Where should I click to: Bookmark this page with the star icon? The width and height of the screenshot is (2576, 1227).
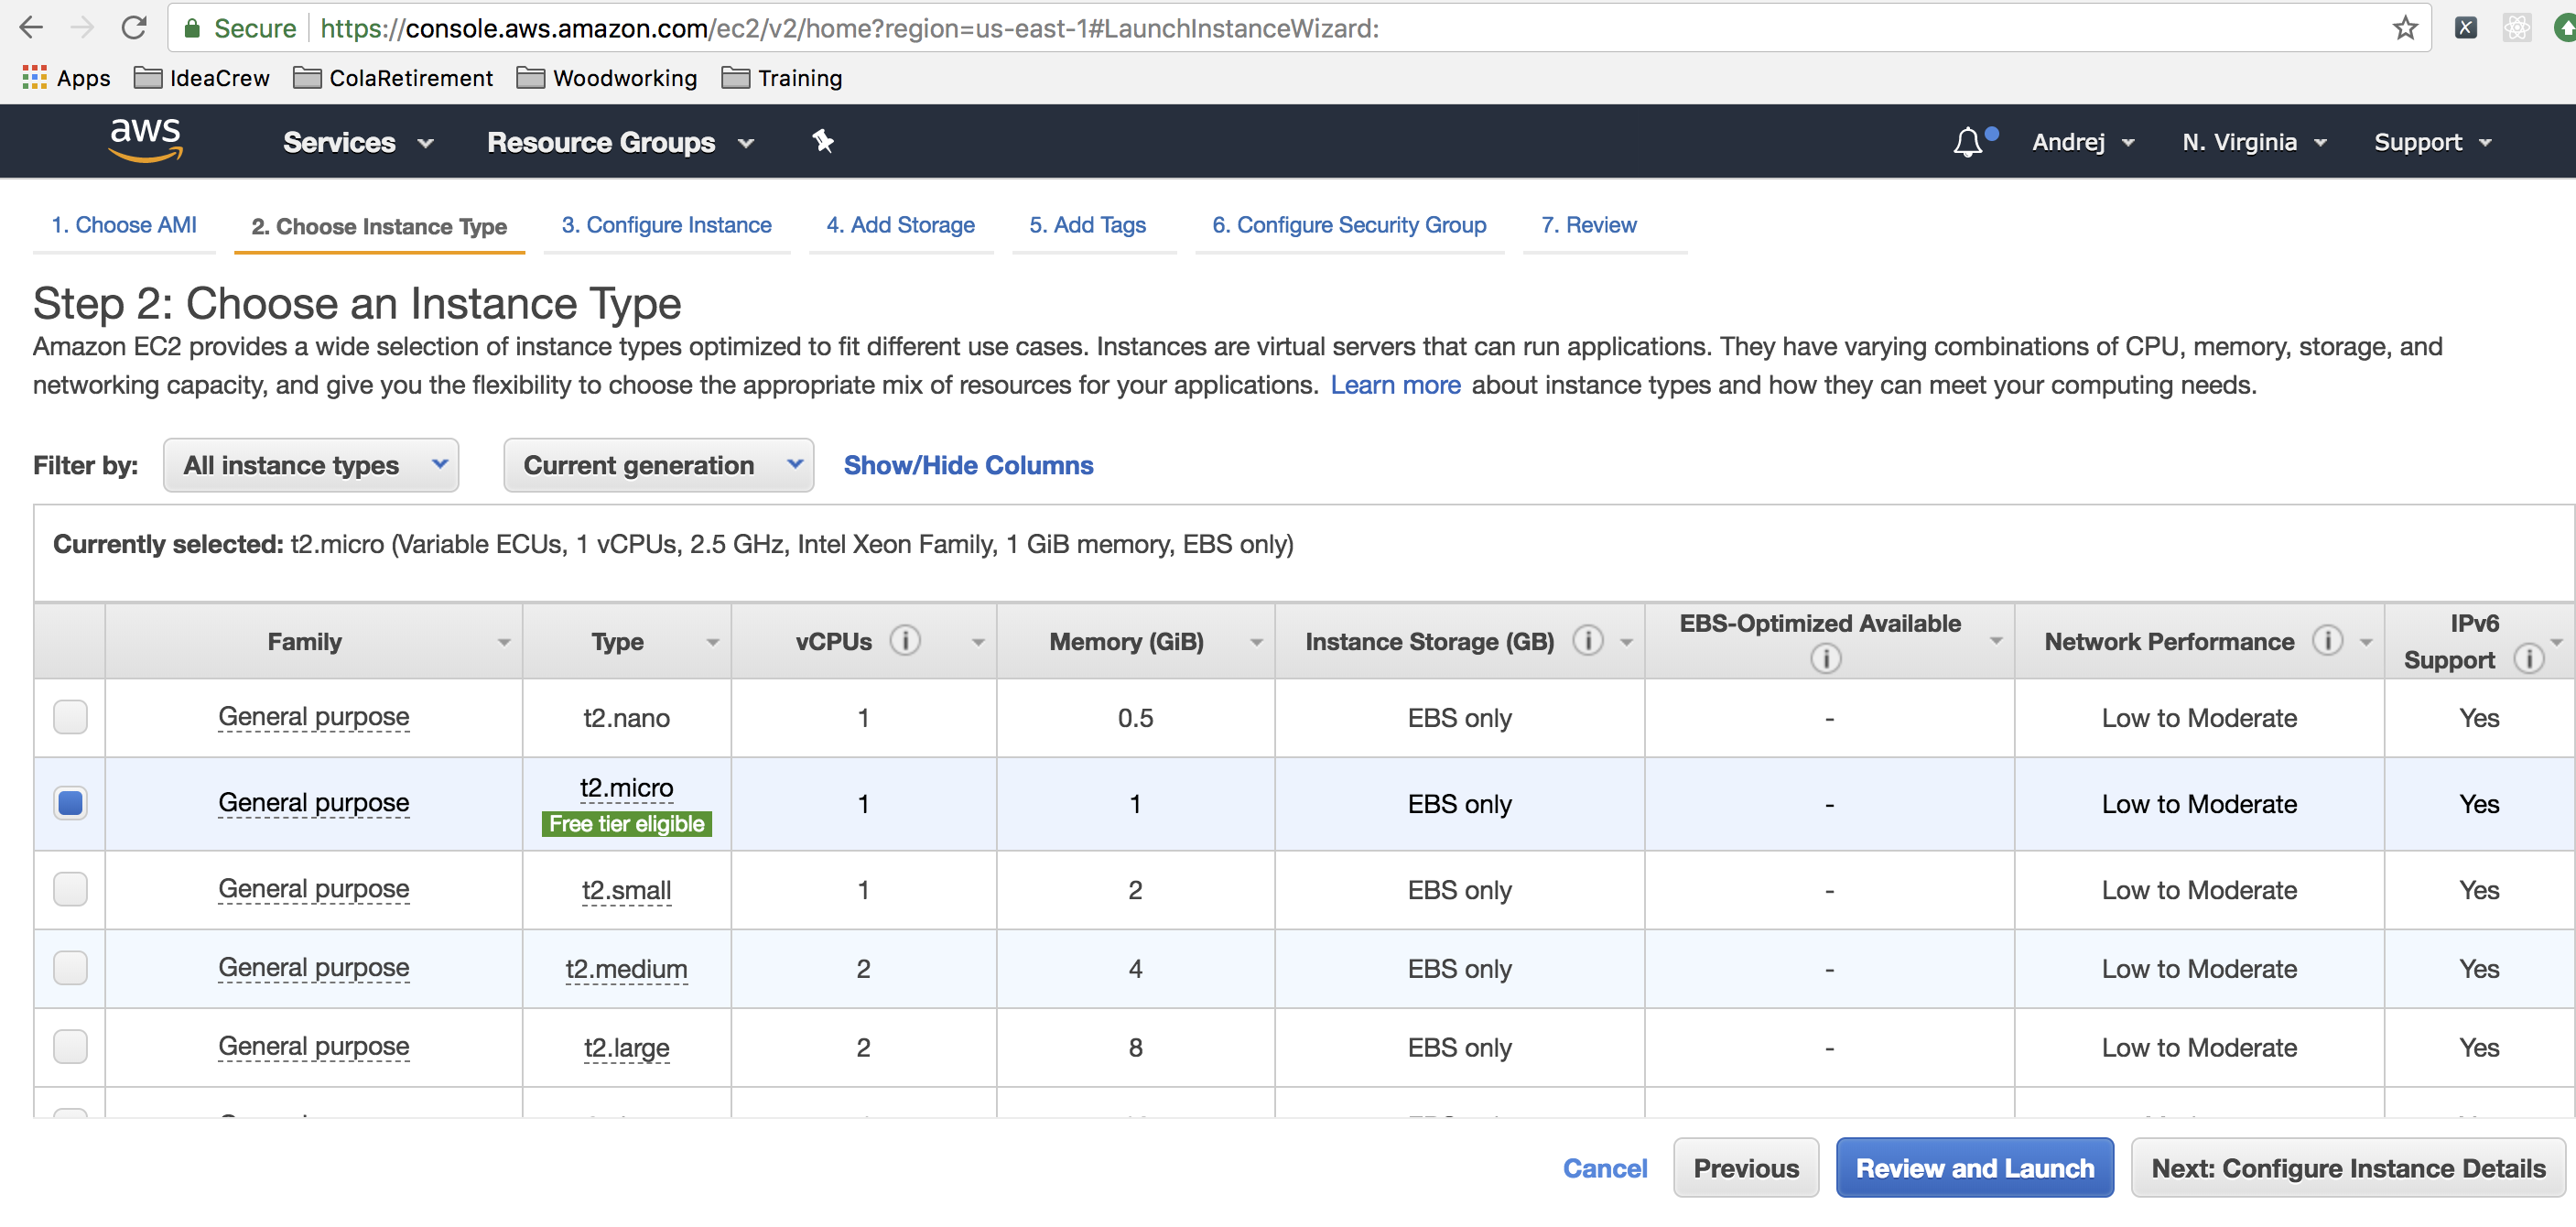click(2405, 27)
